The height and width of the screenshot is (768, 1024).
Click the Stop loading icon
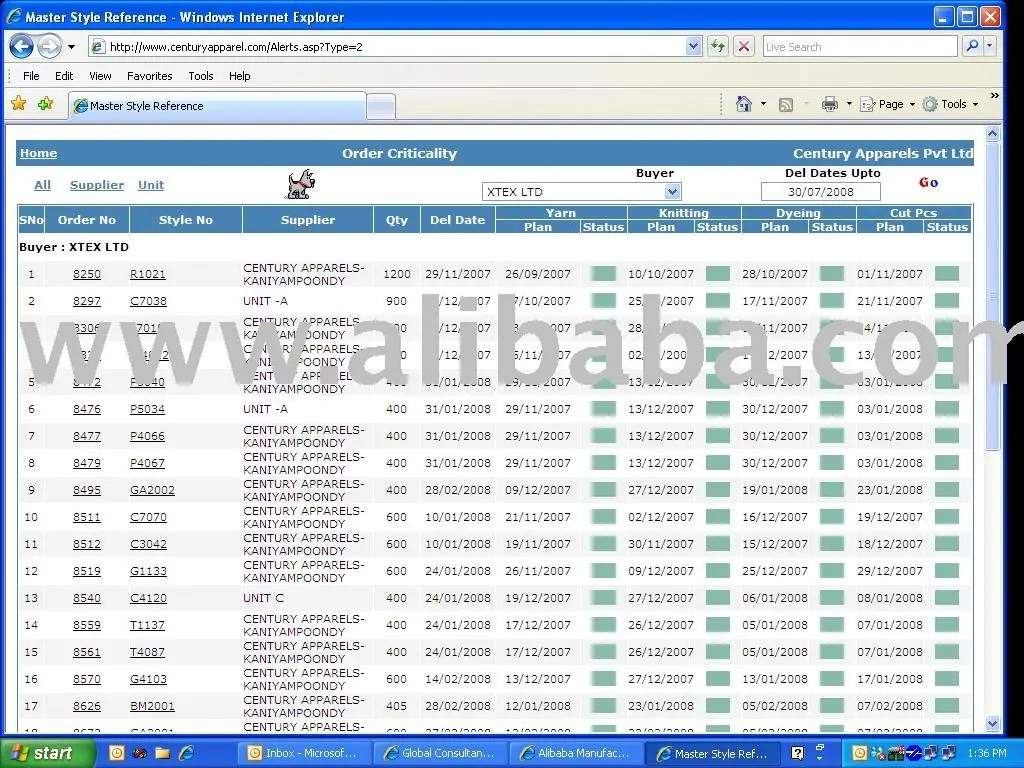[744, 47]
